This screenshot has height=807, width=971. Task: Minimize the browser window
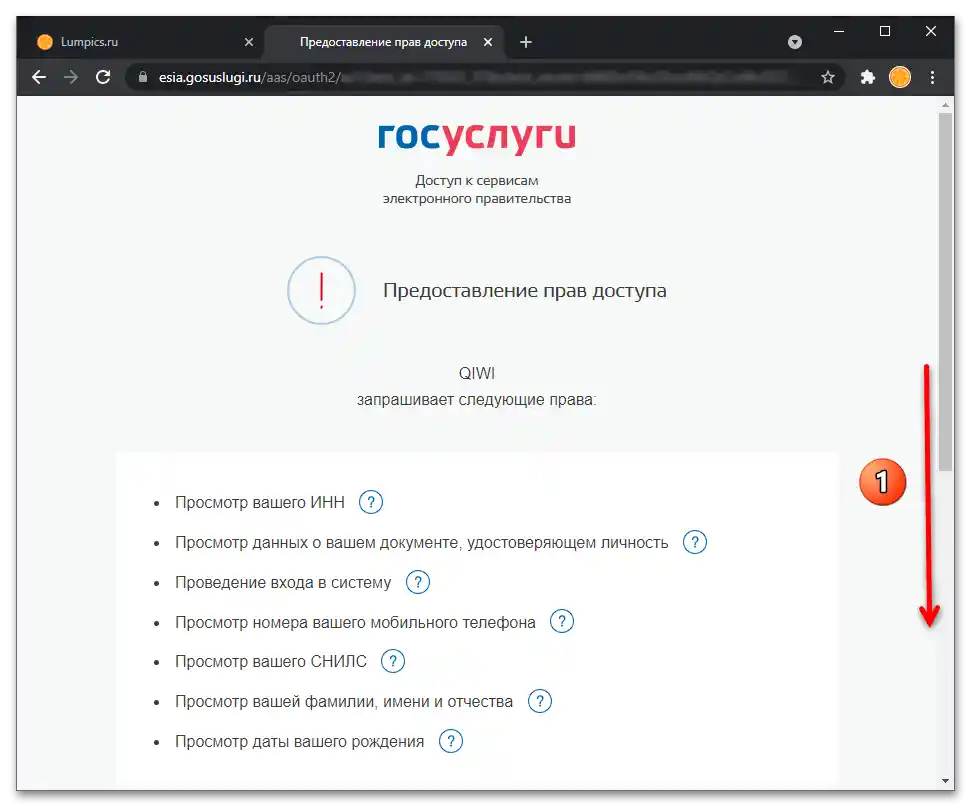coord(839,31)
